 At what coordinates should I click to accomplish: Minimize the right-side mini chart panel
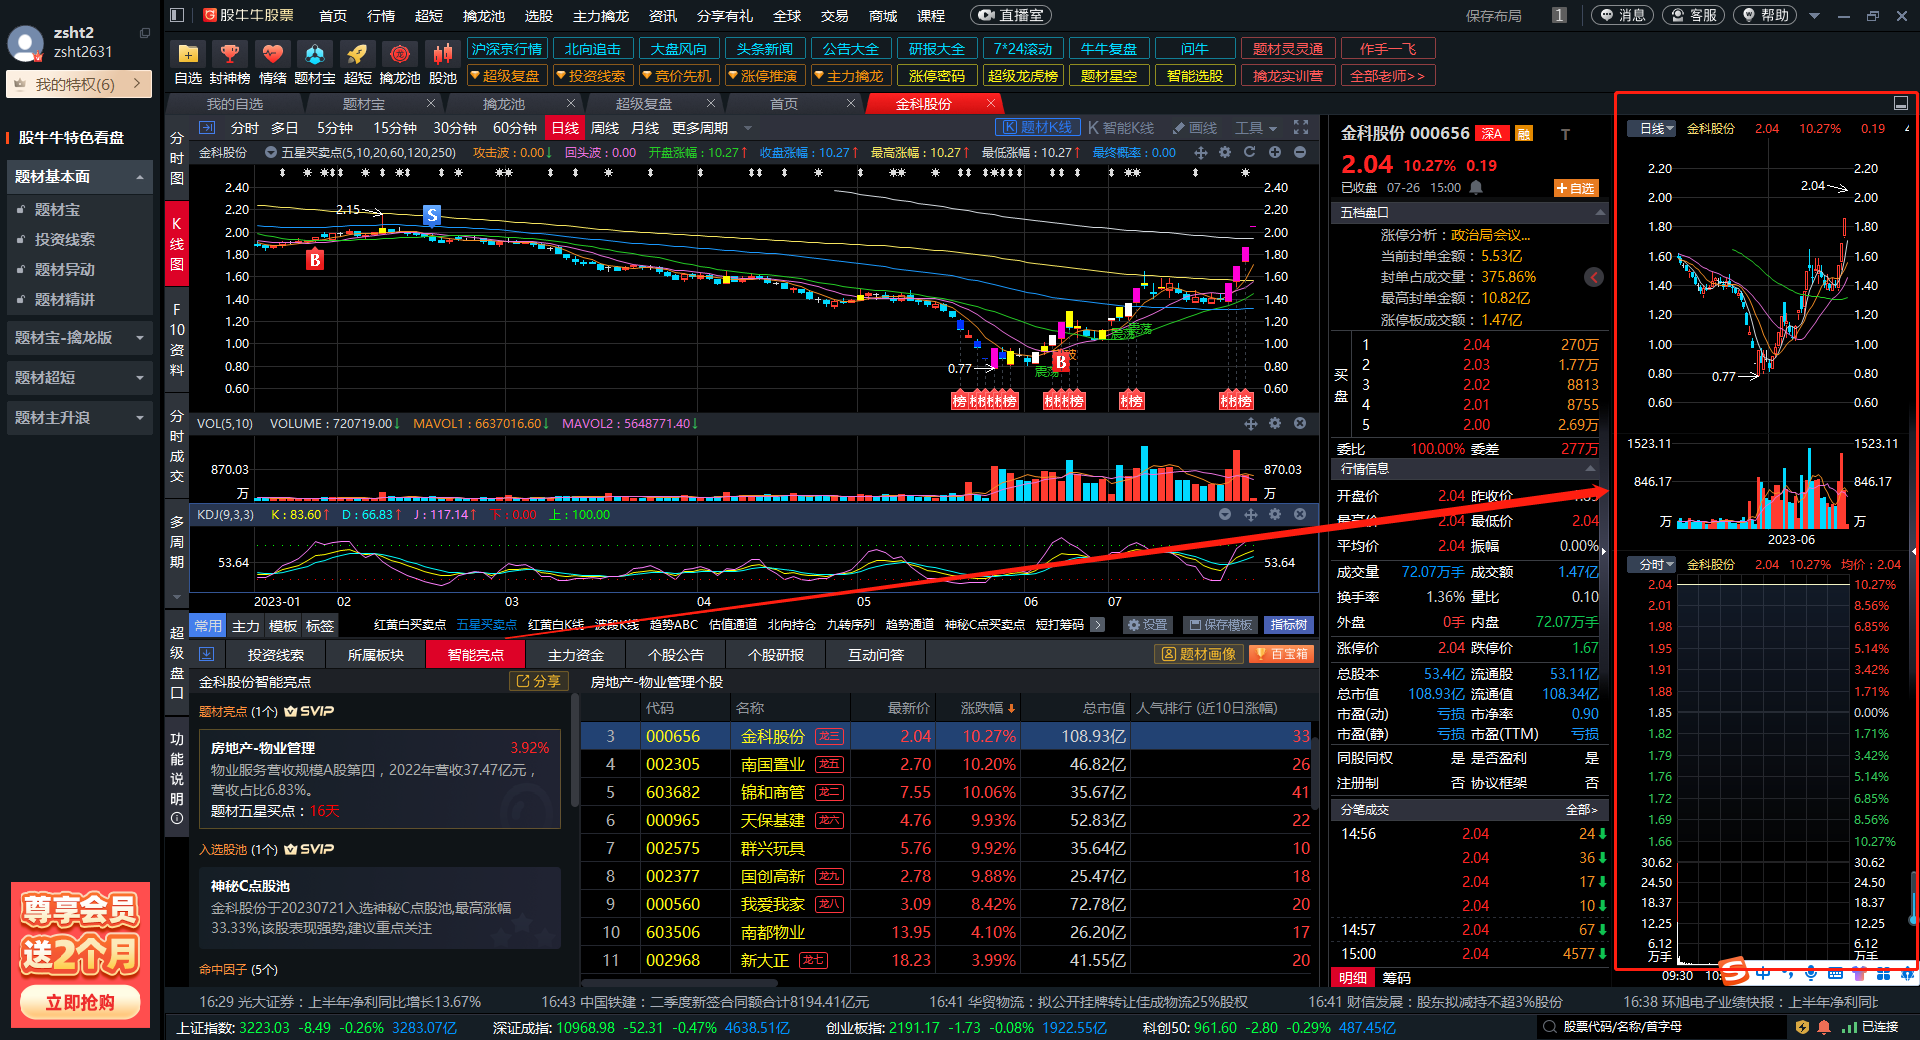pyautogui.click(x=1901, y=103)
